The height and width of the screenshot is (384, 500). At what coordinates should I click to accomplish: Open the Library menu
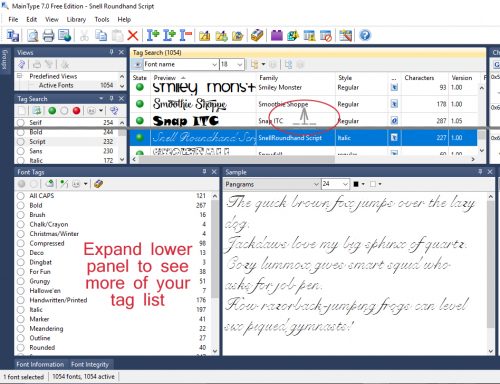(76, 19)
